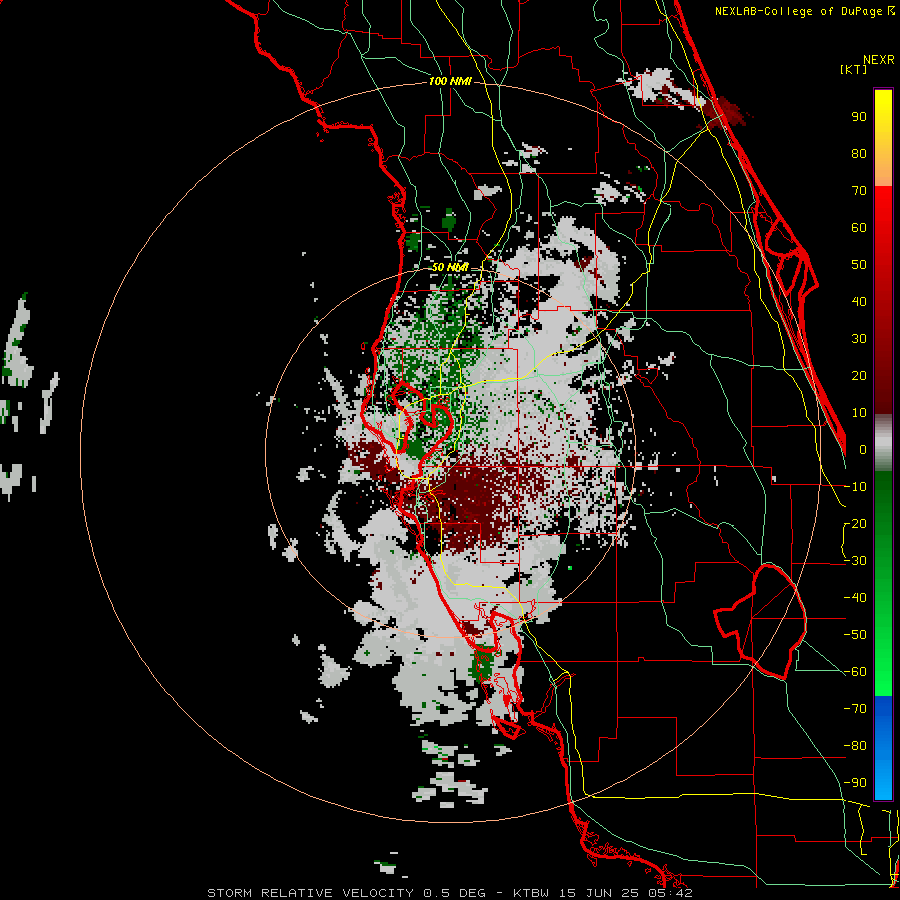900x900 pixels.
Task: Select the -80 value on velocity scale
Action: coord(855,746)
